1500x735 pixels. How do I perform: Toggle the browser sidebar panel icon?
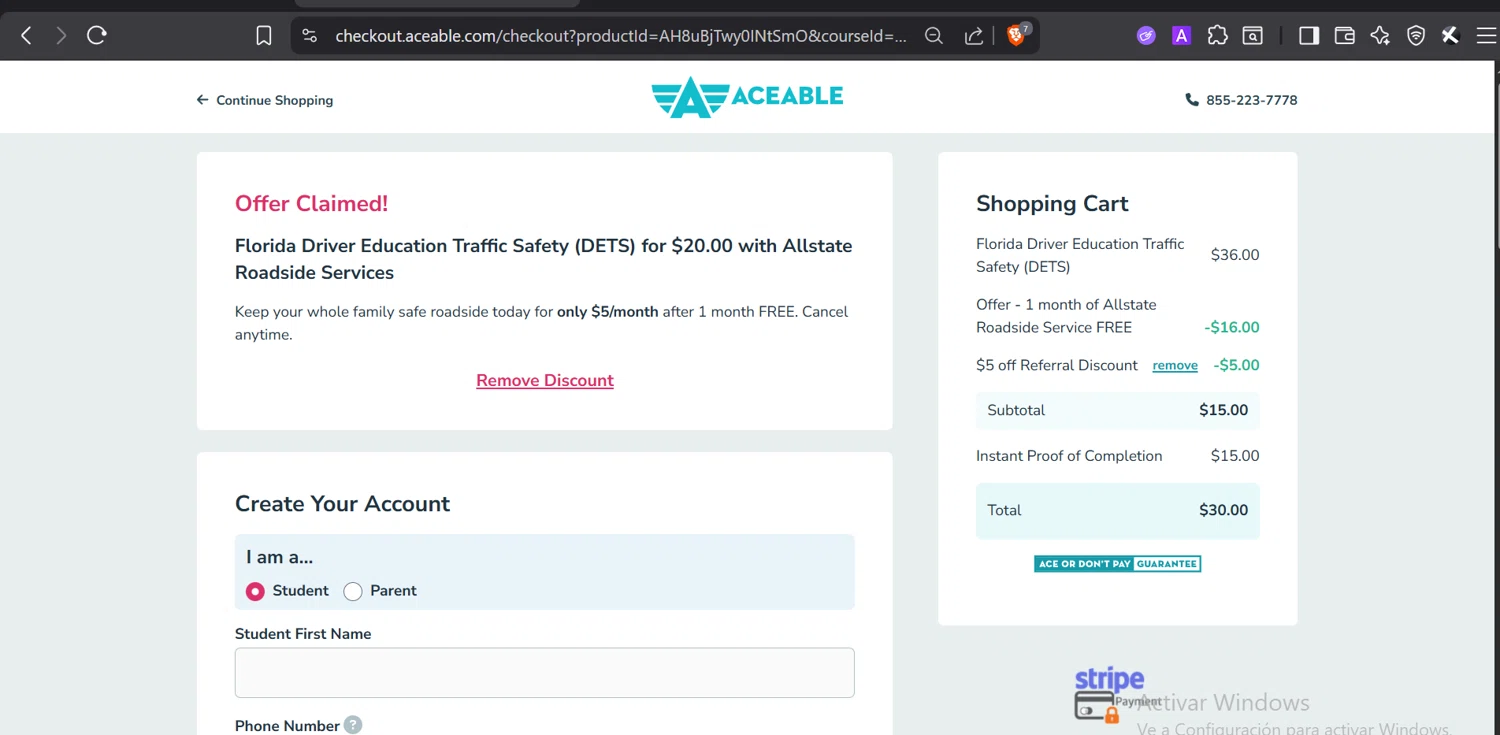(x=1308, y=36)
